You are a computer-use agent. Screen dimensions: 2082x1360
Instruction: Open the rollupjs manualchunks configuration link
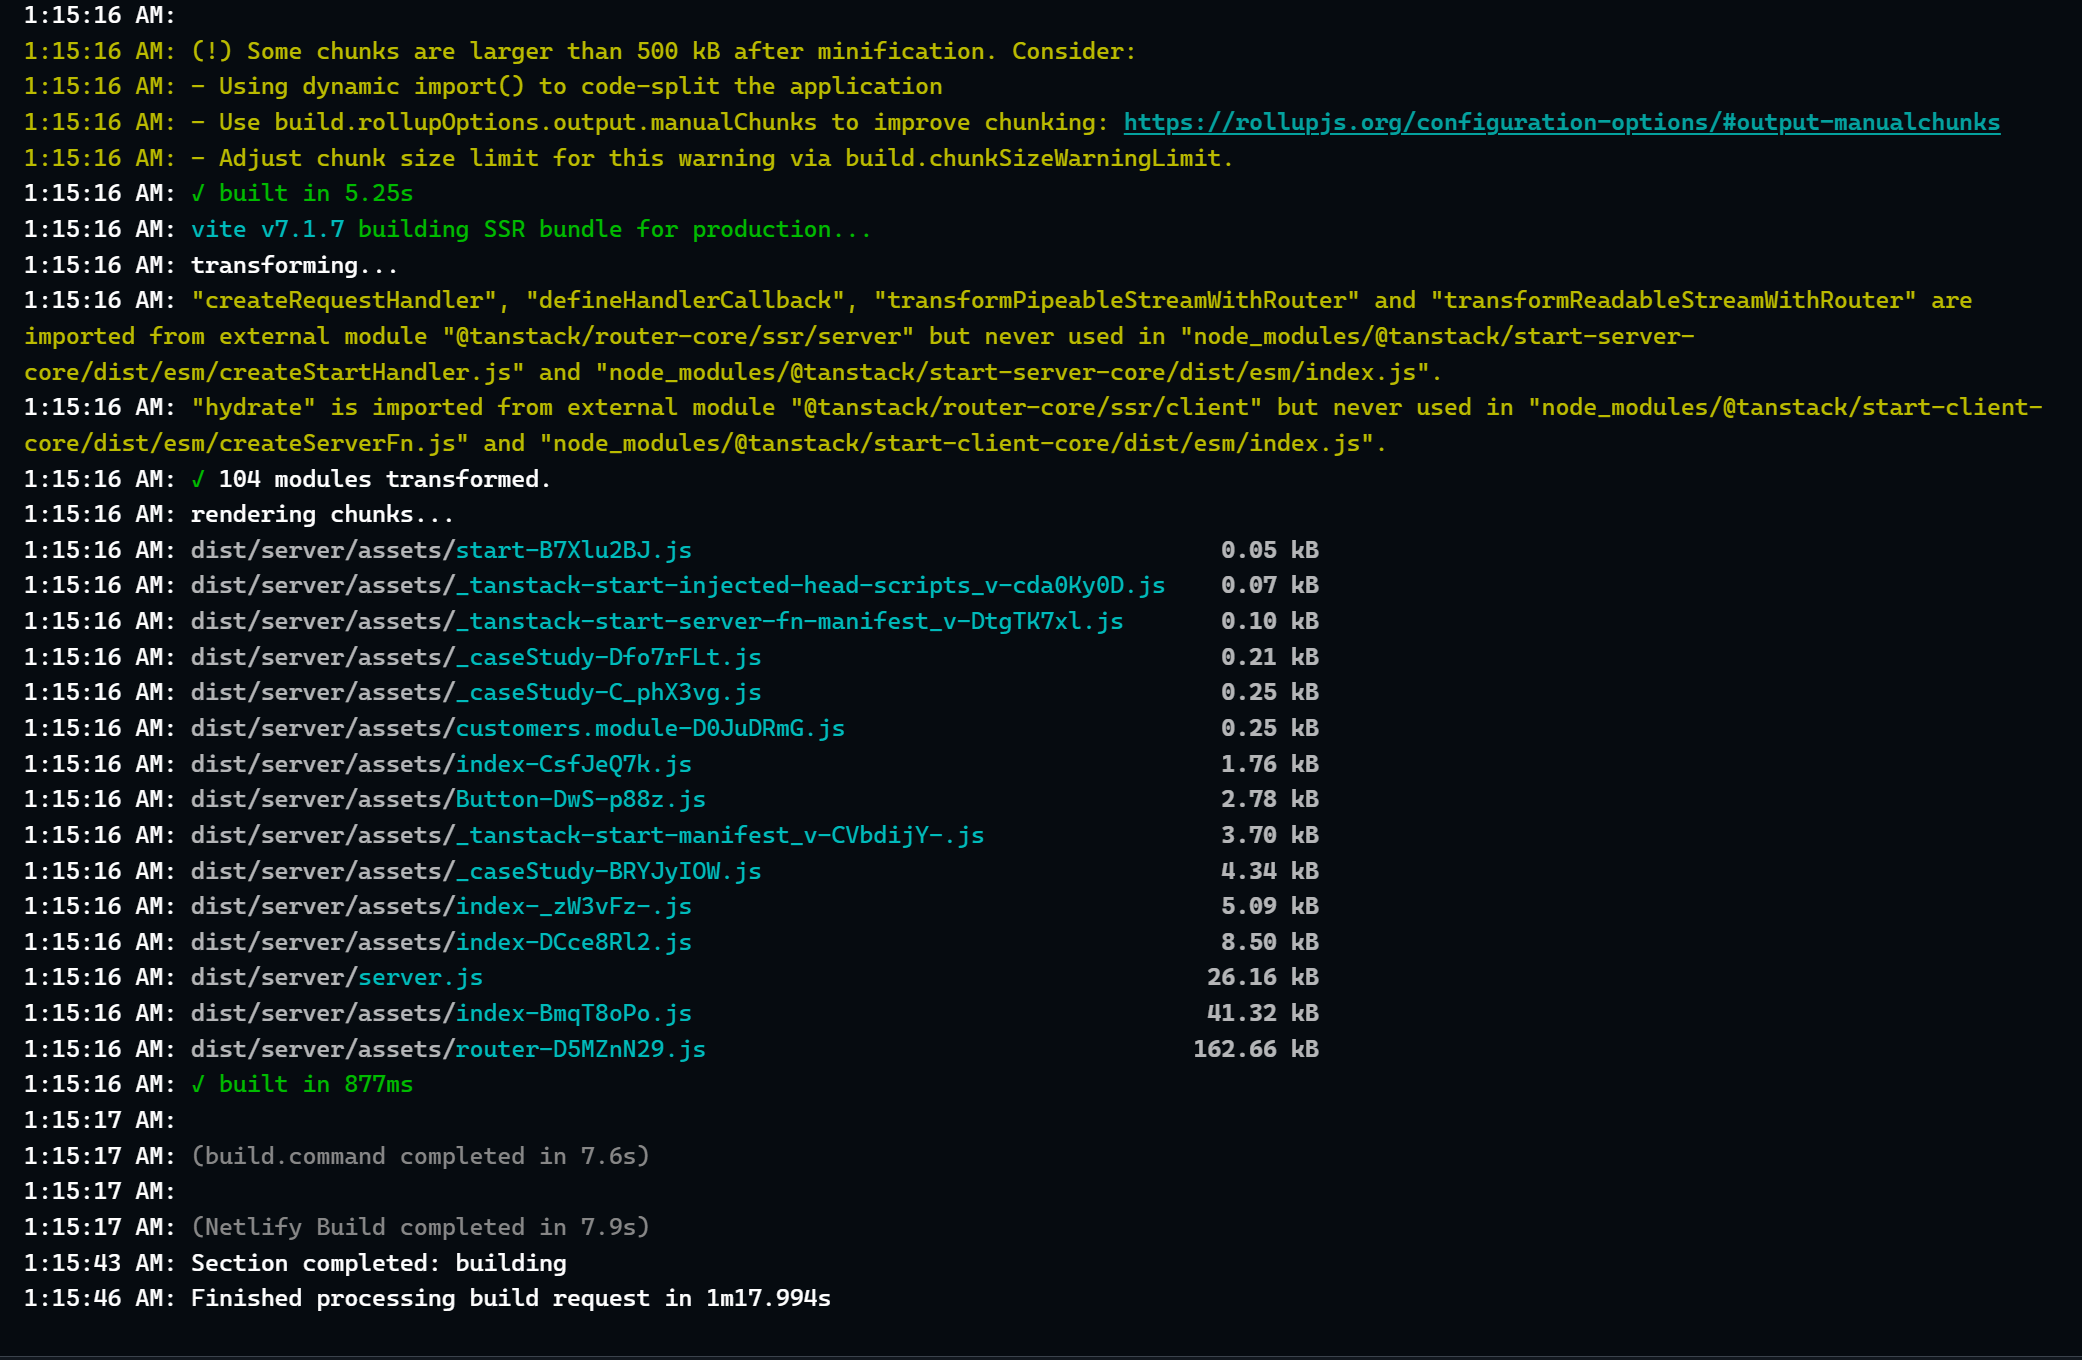click(1561, 122)
